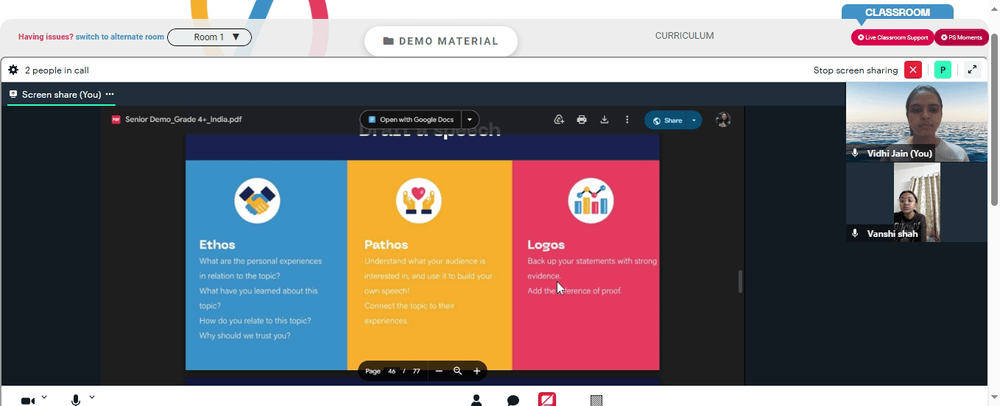Image resolution: width=1000 pixels, height=406 pixels.
Task: Open the chat bubble icon
Action: click(x=513, y=400)
